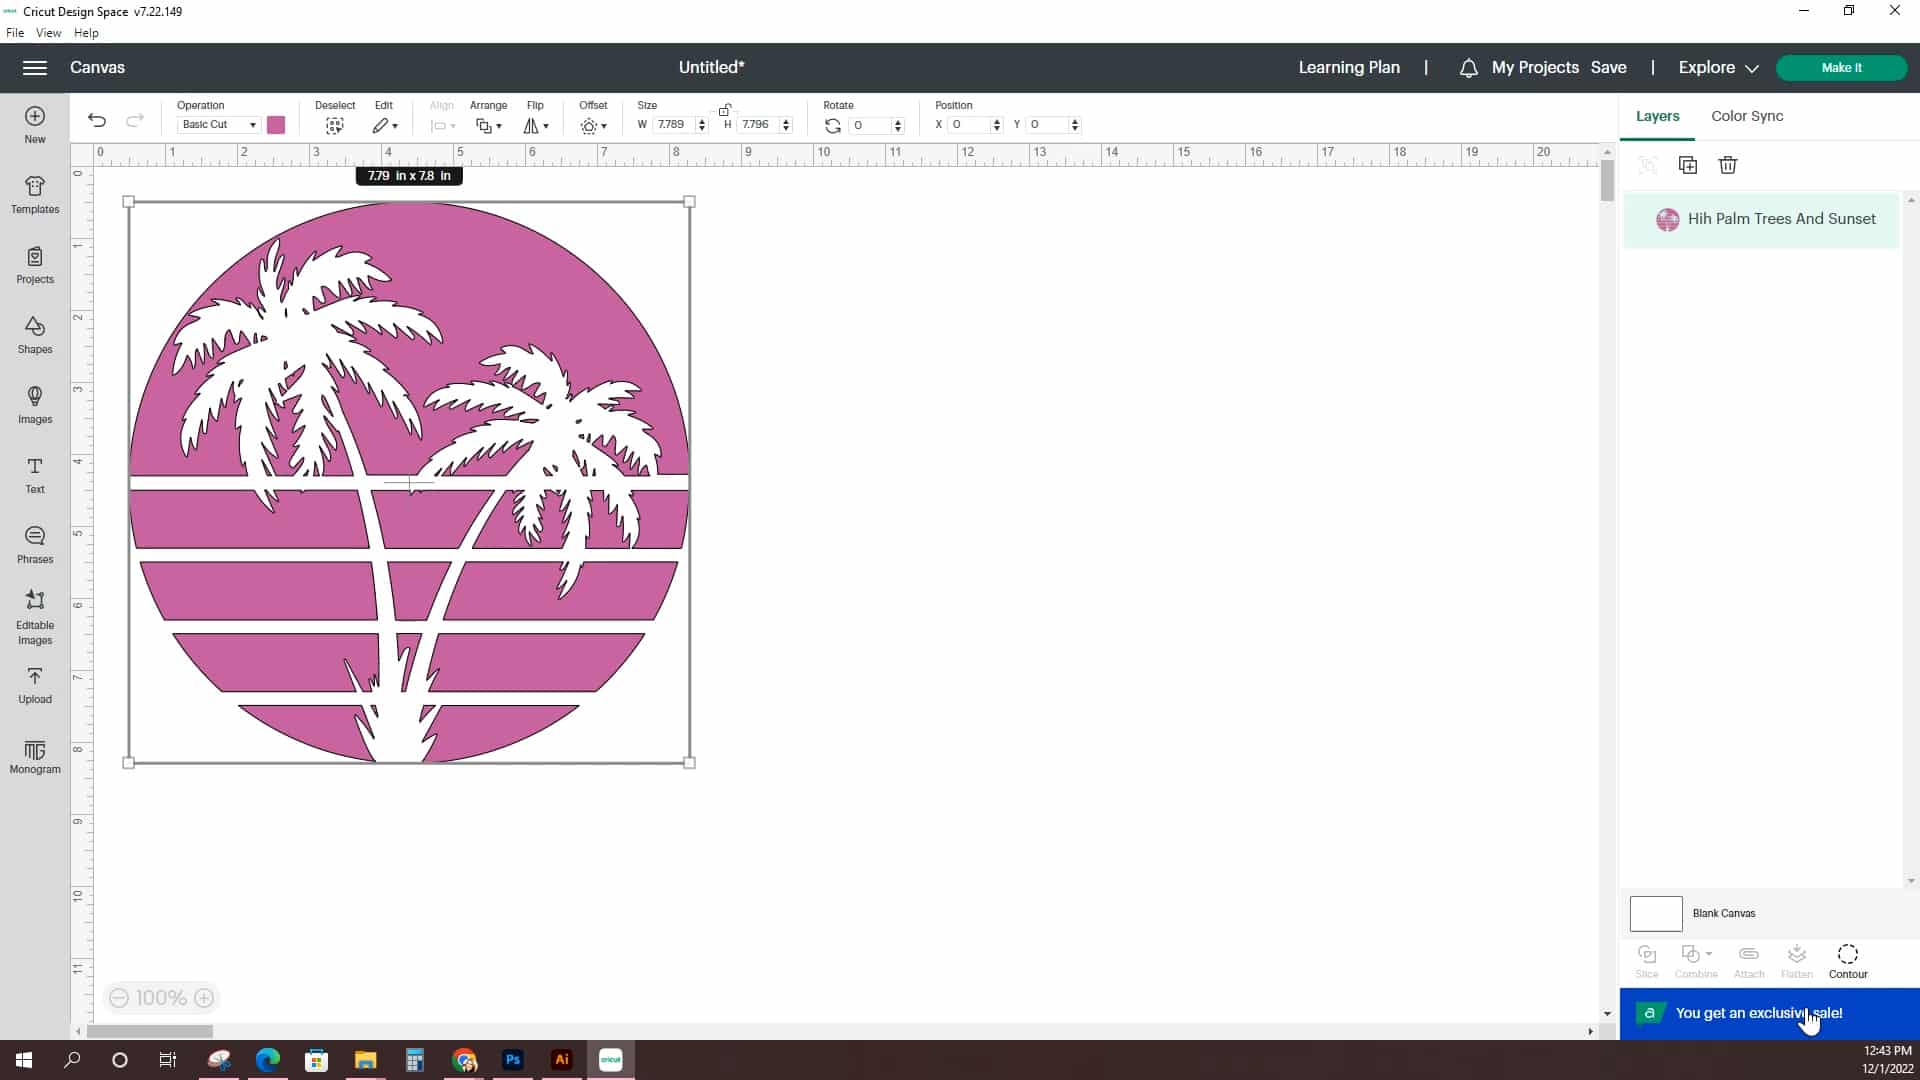
Task: Click the duplicate layer icon
Action: tap(1688, 165)
